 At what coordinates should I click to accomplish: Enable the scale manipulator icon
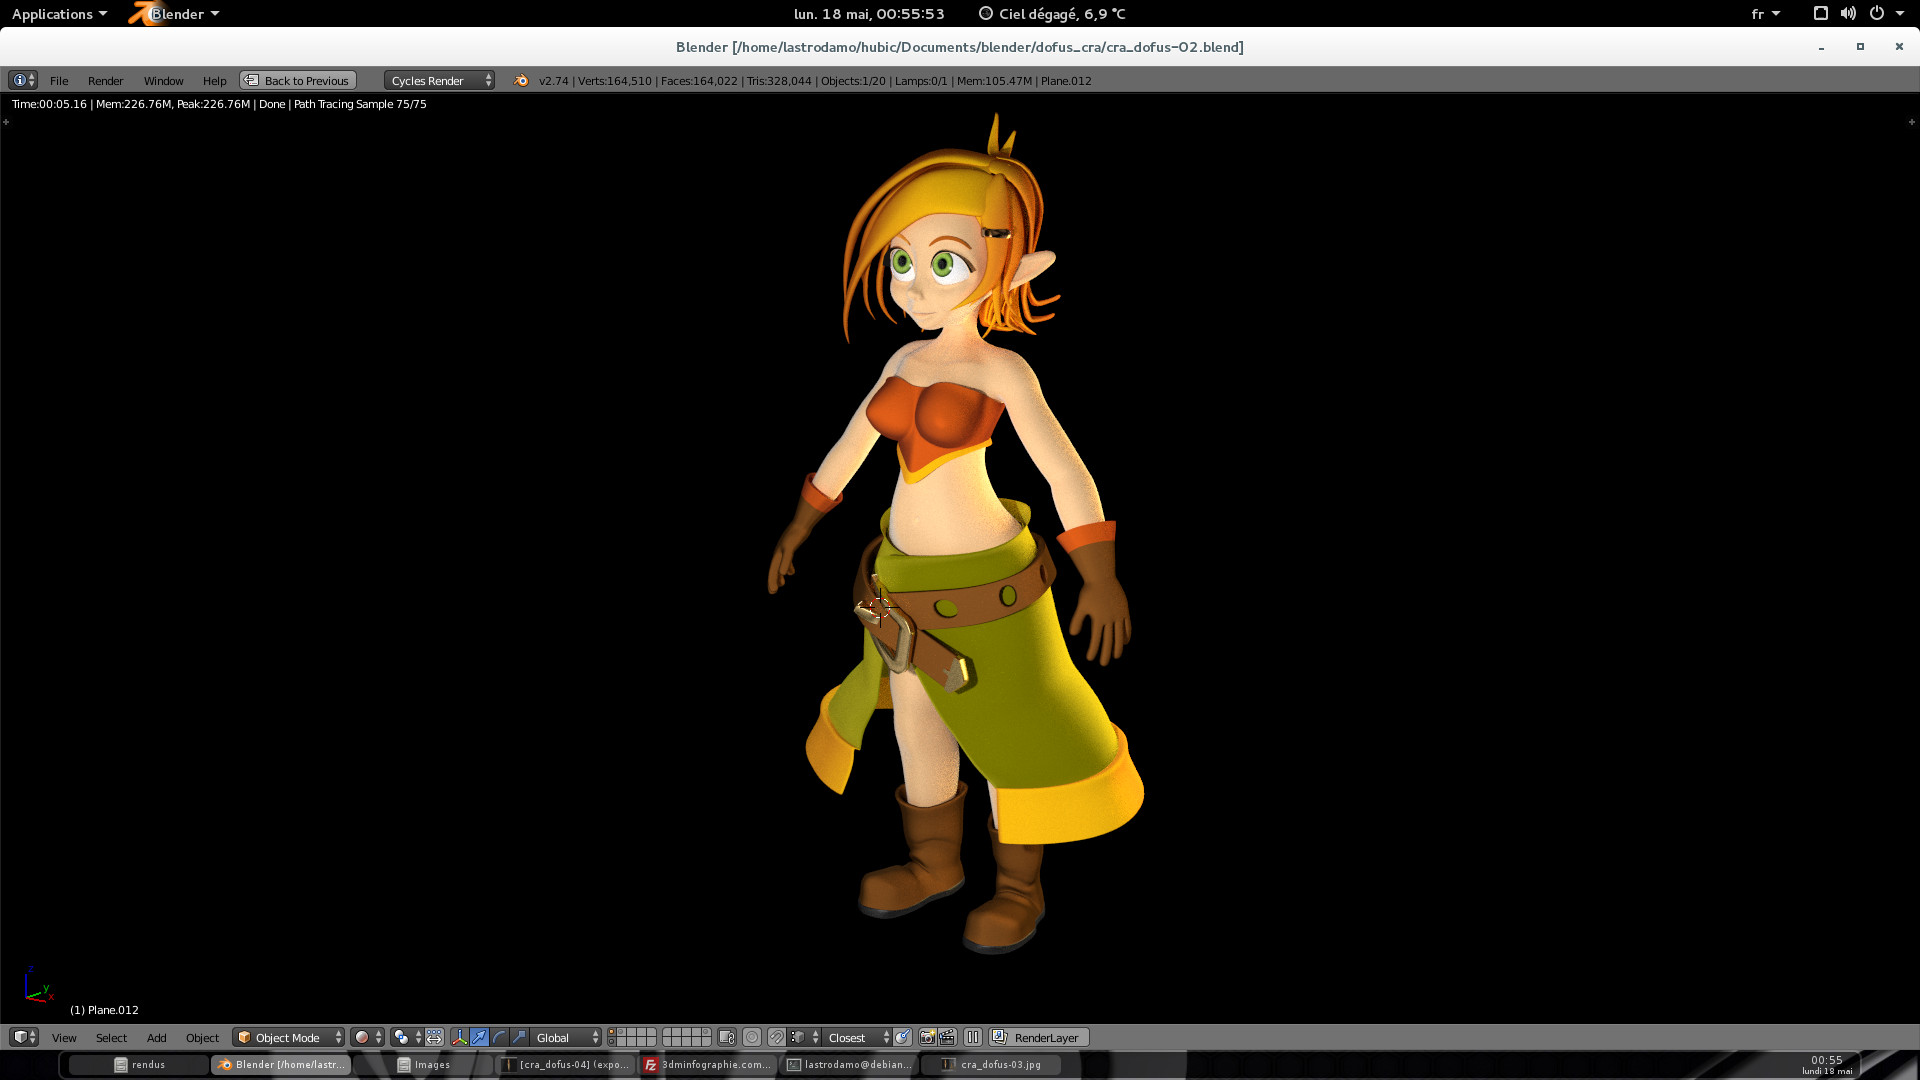coord(519,1037)
